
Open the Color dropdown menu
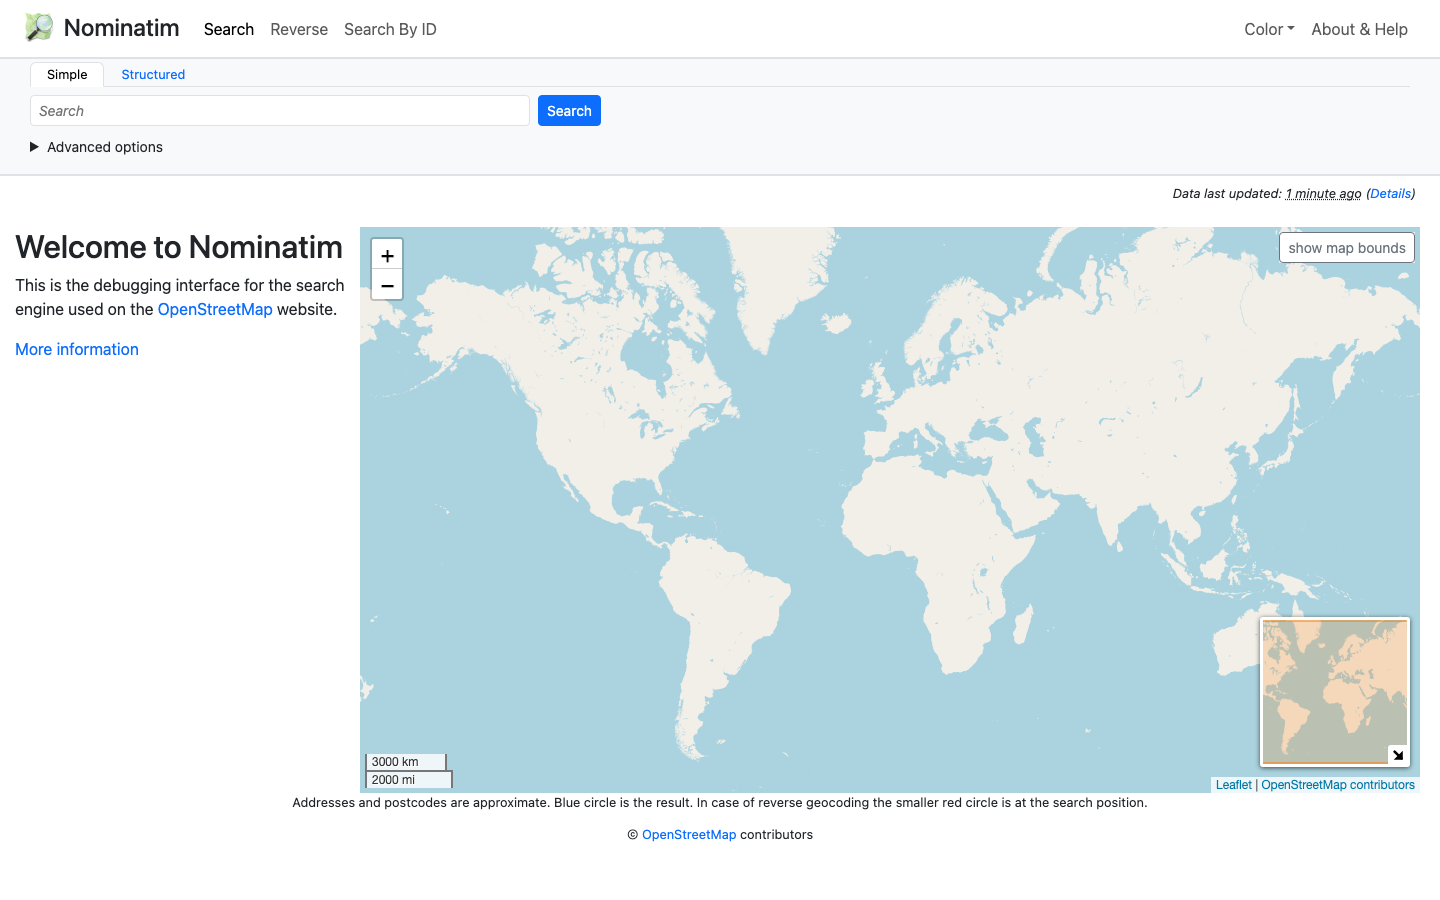[x=1269, y=29]
